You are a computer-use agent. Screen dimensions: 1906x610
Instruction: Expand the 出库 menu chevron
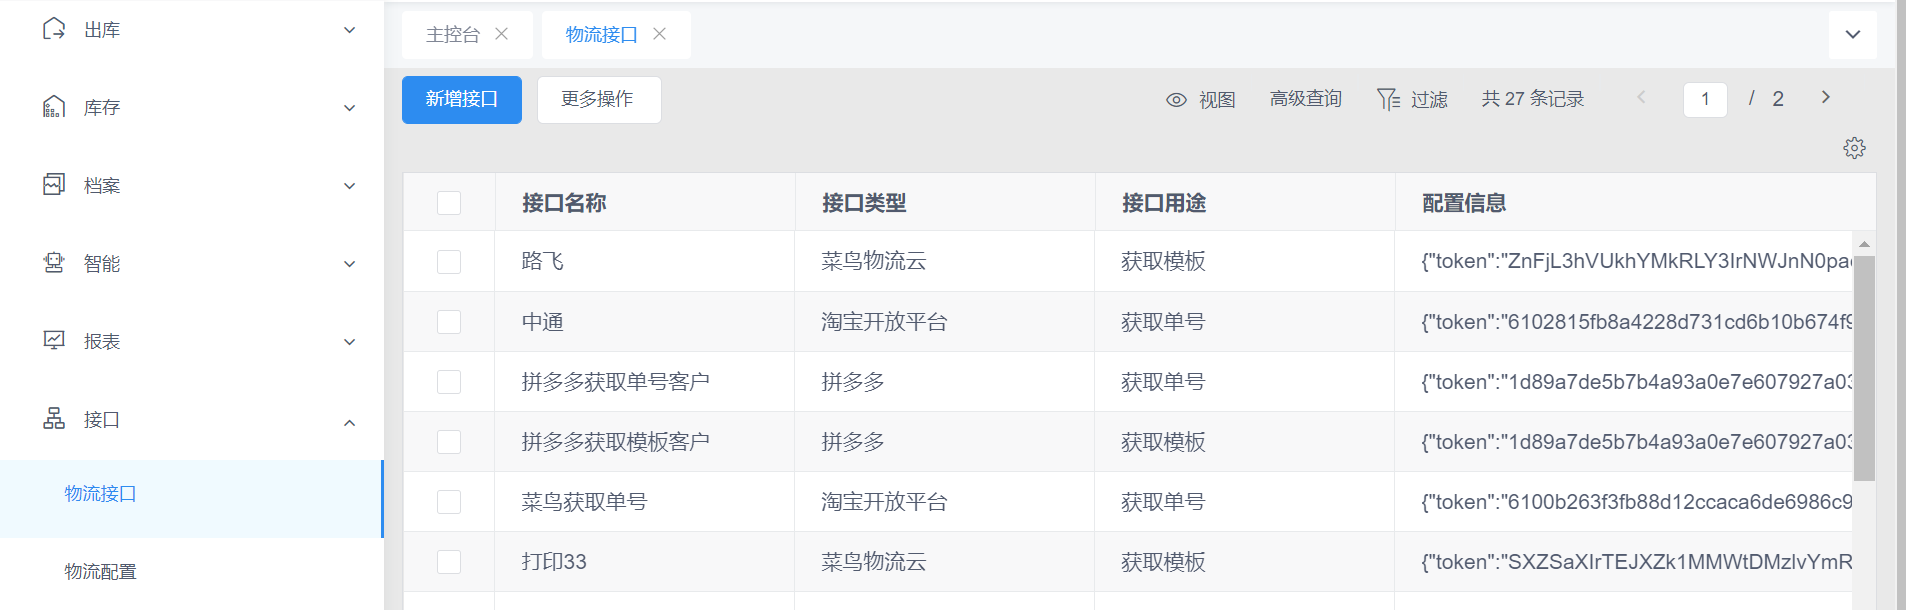click(350, 30)
